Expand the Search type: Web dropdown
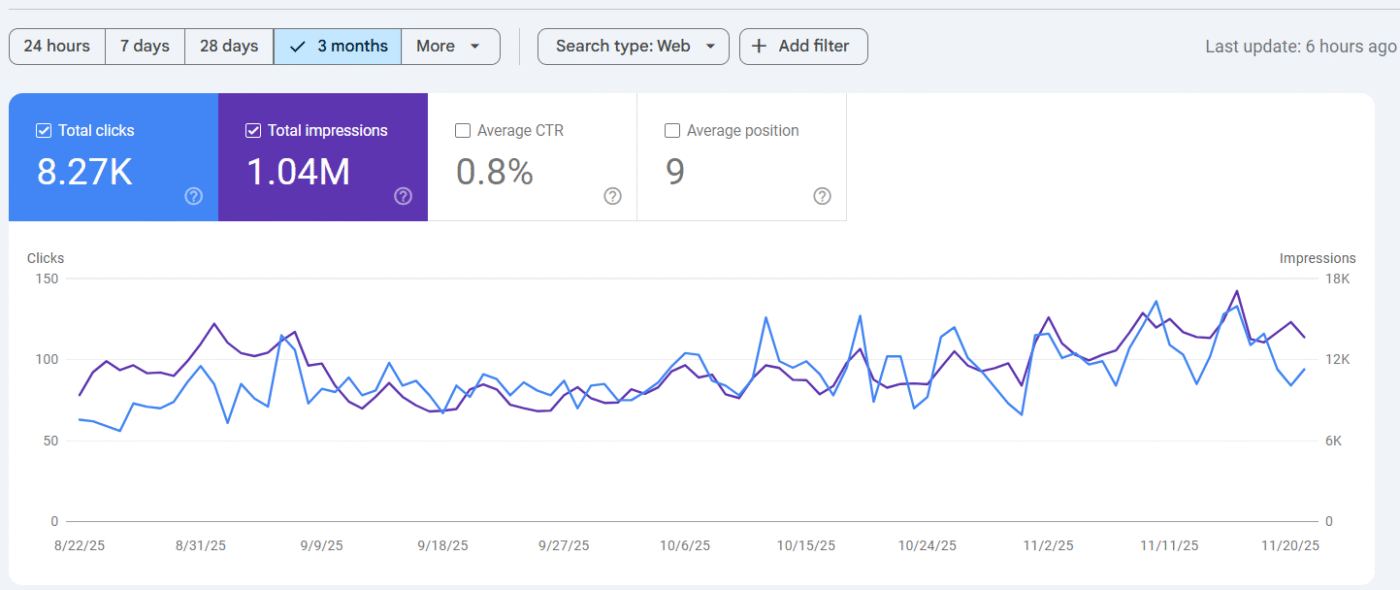1400x590 pixels. pyautogui.click(x=633, y=46)
